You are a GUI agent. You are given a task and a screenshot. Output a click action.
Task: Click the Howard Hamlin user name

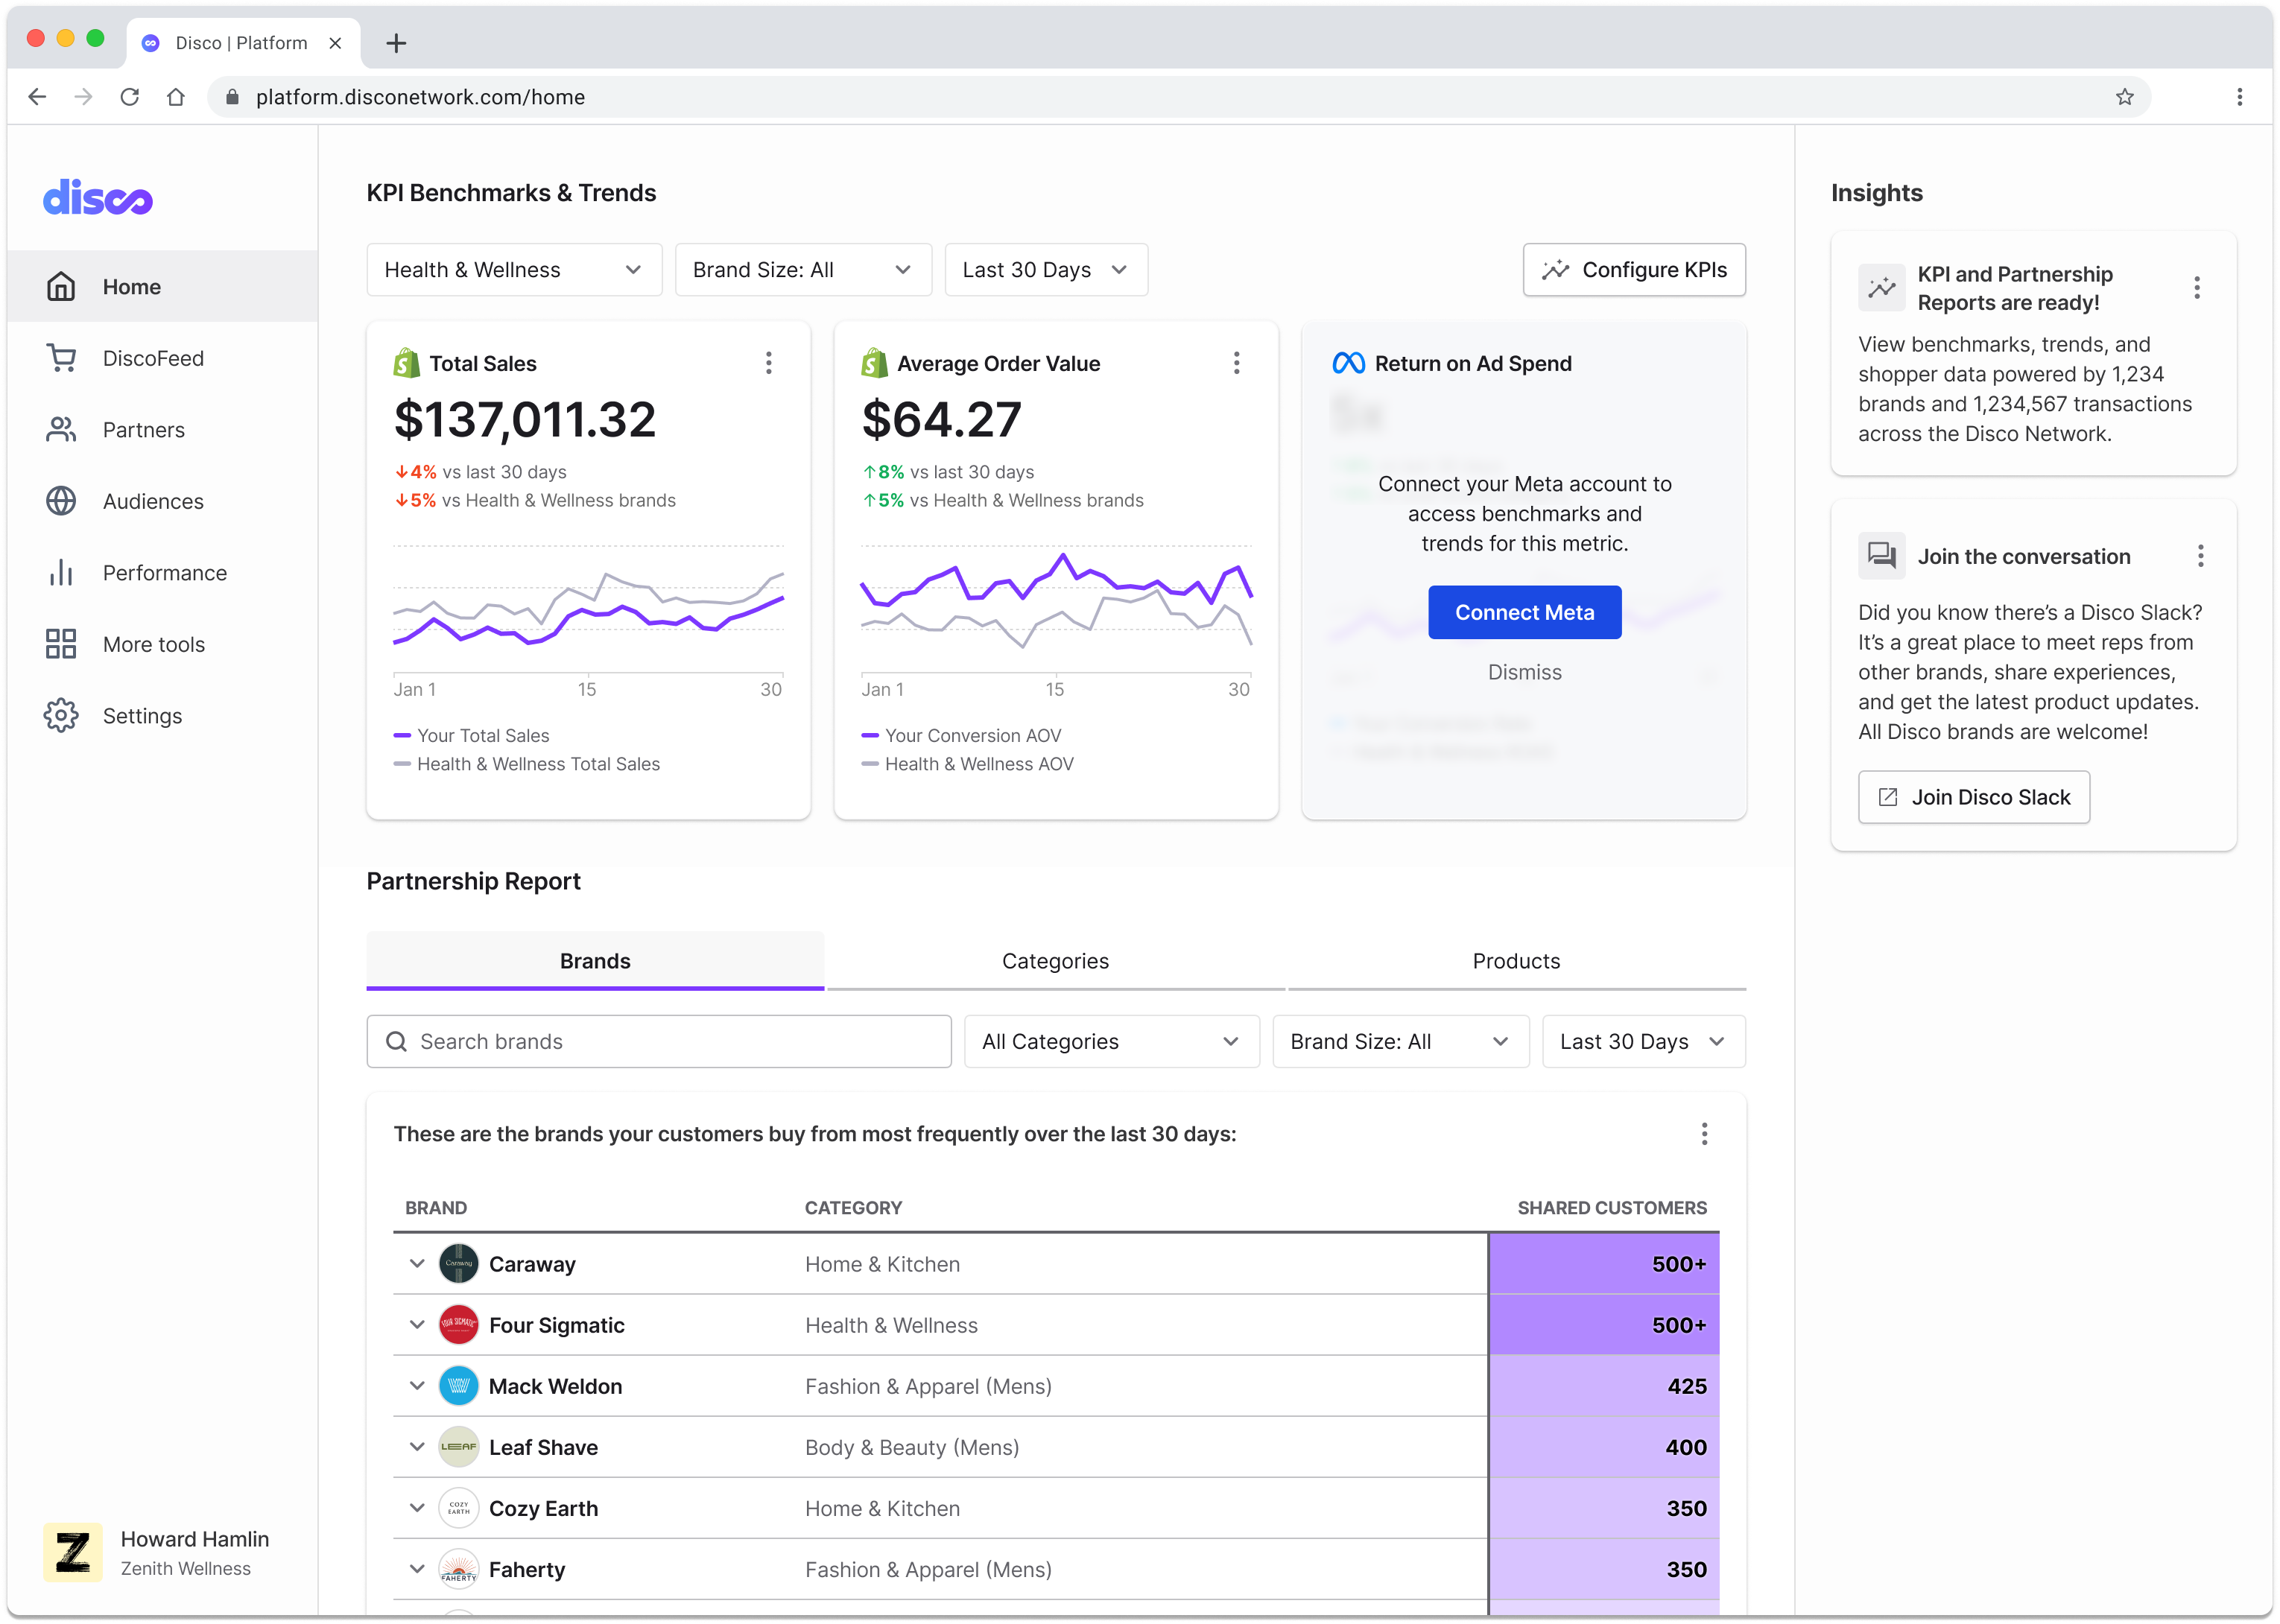coord(195,1539)
